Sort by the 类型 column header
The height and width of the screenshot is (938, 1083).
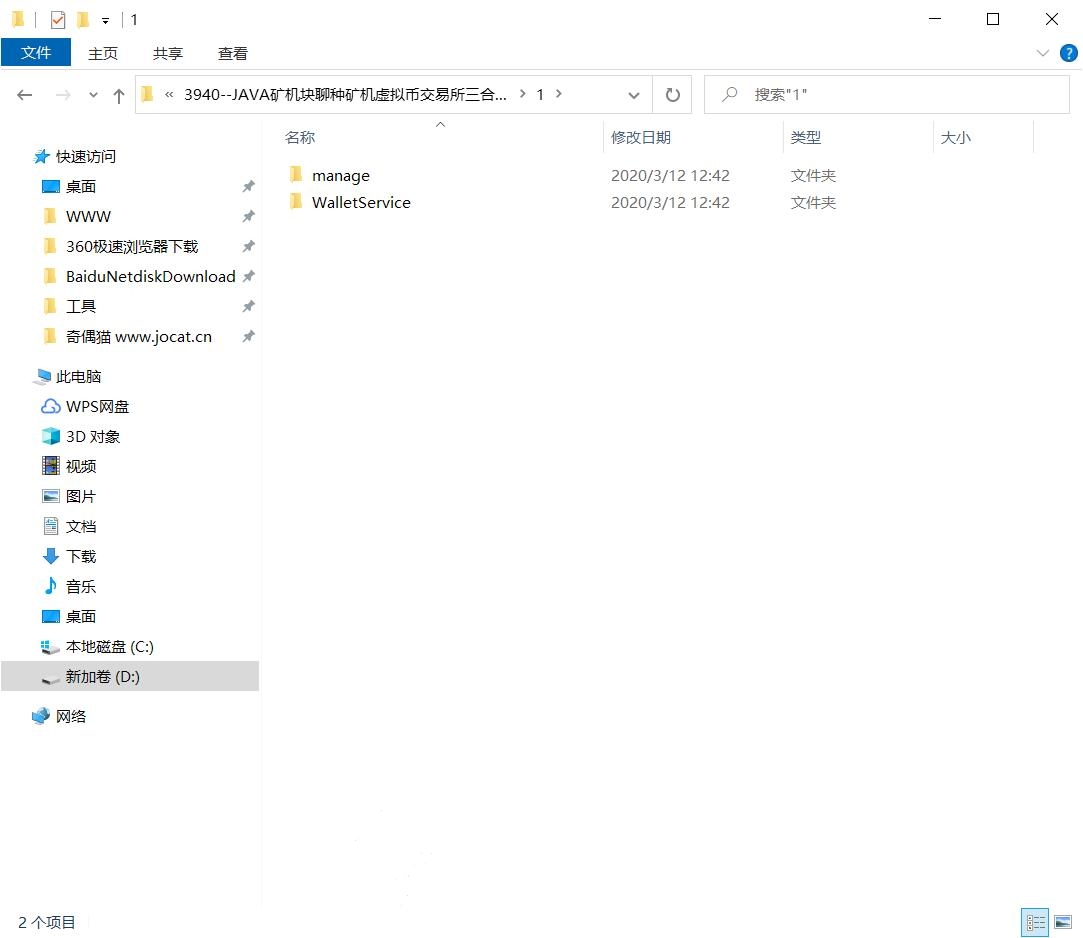click(x=805, y=137)
